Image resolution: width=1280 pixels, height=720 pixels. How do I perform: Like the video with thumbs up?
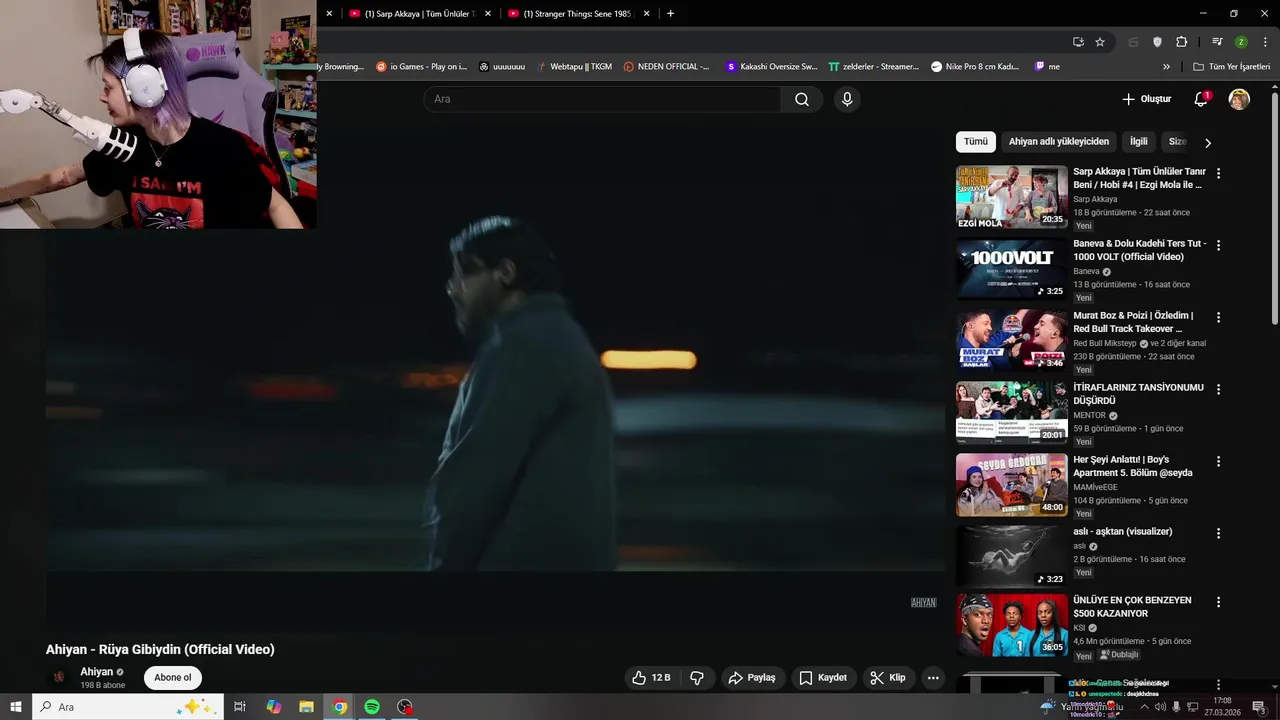[x=651, y=678]
